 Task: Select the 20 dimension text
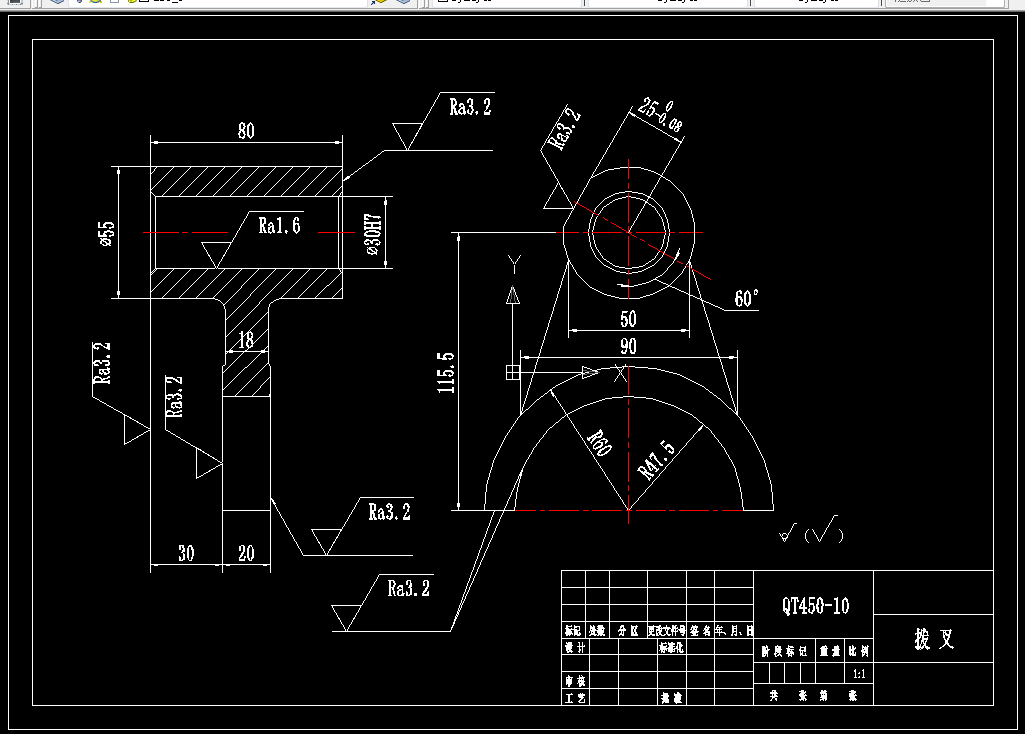pos(246,553)
